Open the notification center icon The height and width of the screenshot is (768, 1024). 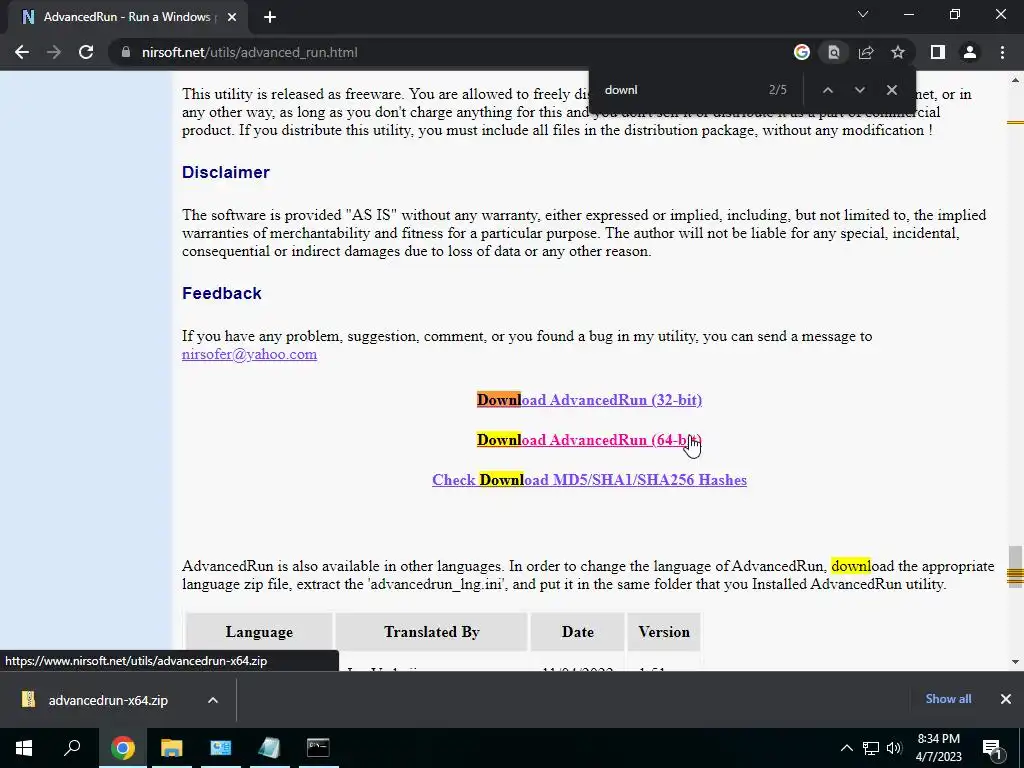click(992, 748)
